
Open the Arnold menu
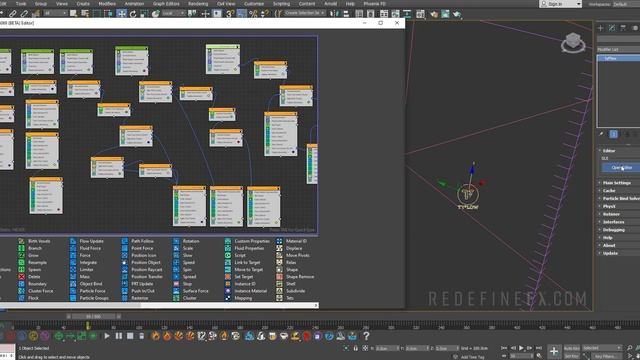click(330, 3)
